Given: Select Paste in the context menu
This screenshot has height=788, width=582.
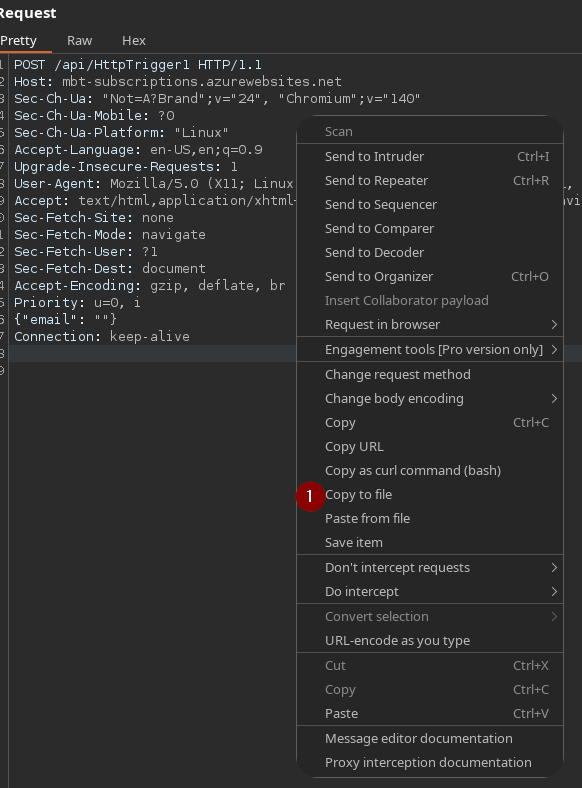Looking at the screenshot, I should [430, 713].
